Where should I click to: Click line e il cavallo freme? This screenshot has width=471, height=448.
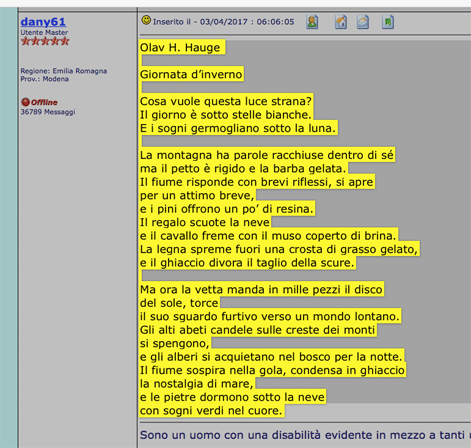(268, 236)
